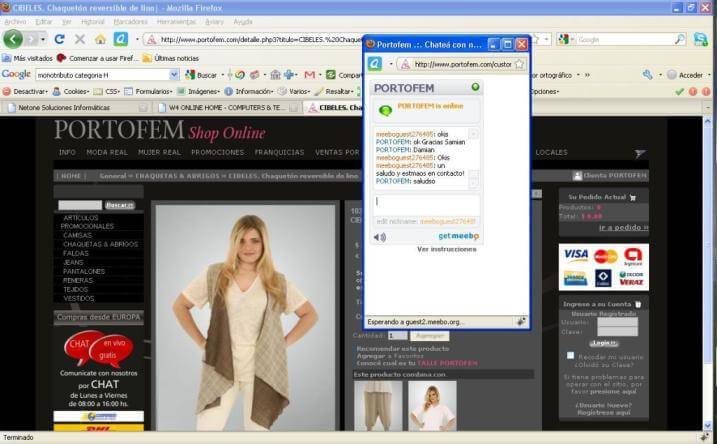Open the 'Ir a pedido' link

624,227
